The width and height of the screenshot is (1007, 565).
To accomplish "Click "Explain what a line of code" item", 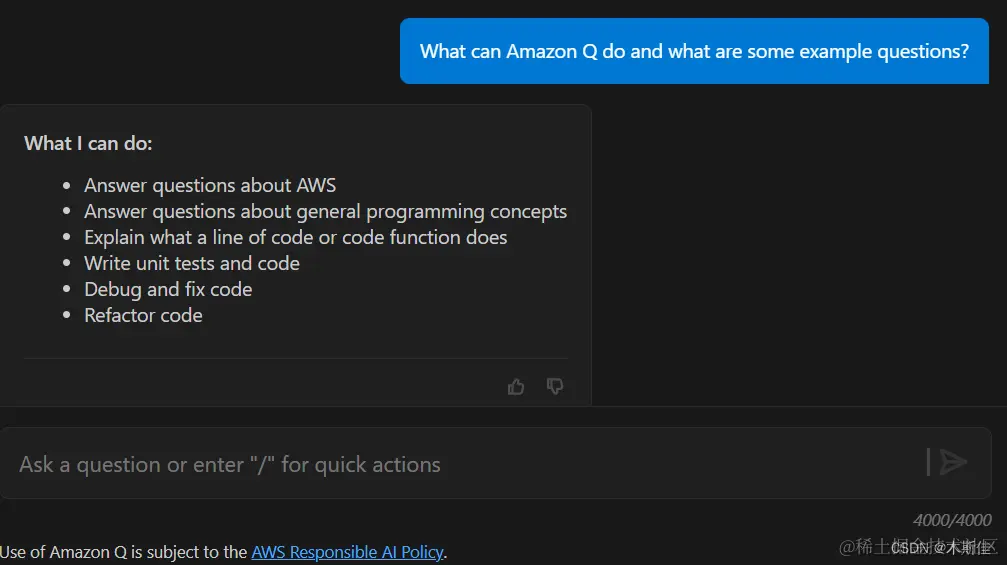I will [x=295, y=237].
